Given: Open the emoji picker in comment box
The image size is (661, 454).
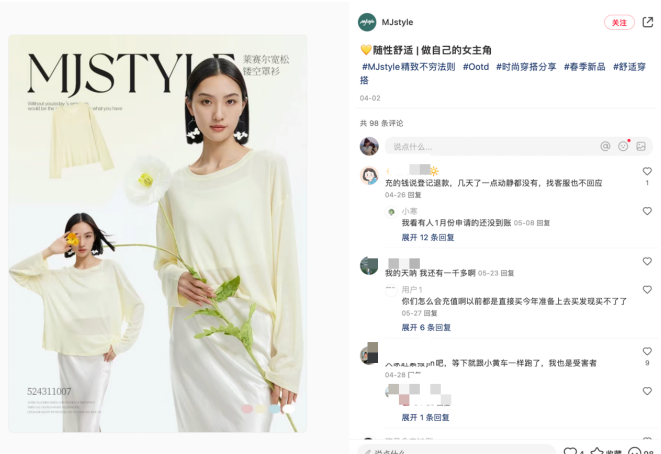Looking at the screenshot, I should 623,146.
